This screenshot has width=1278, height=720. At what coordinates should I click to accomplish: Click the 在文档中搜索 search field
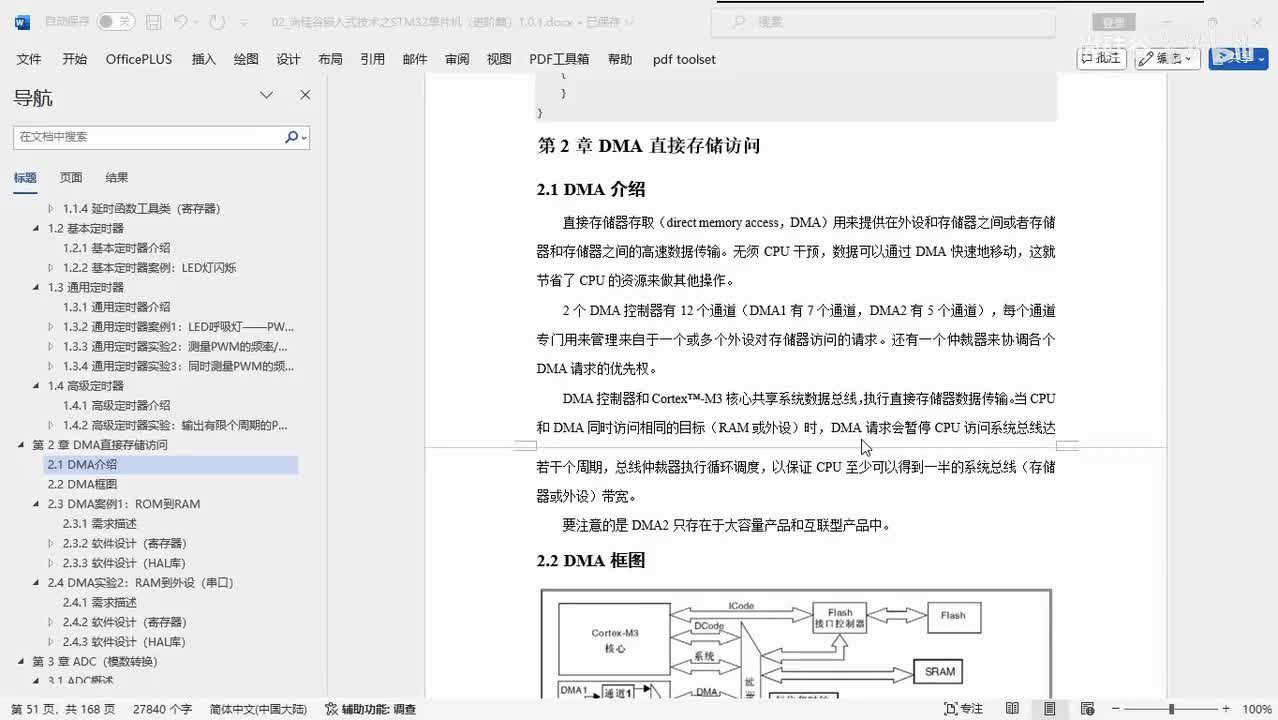(x=148, y=137)
